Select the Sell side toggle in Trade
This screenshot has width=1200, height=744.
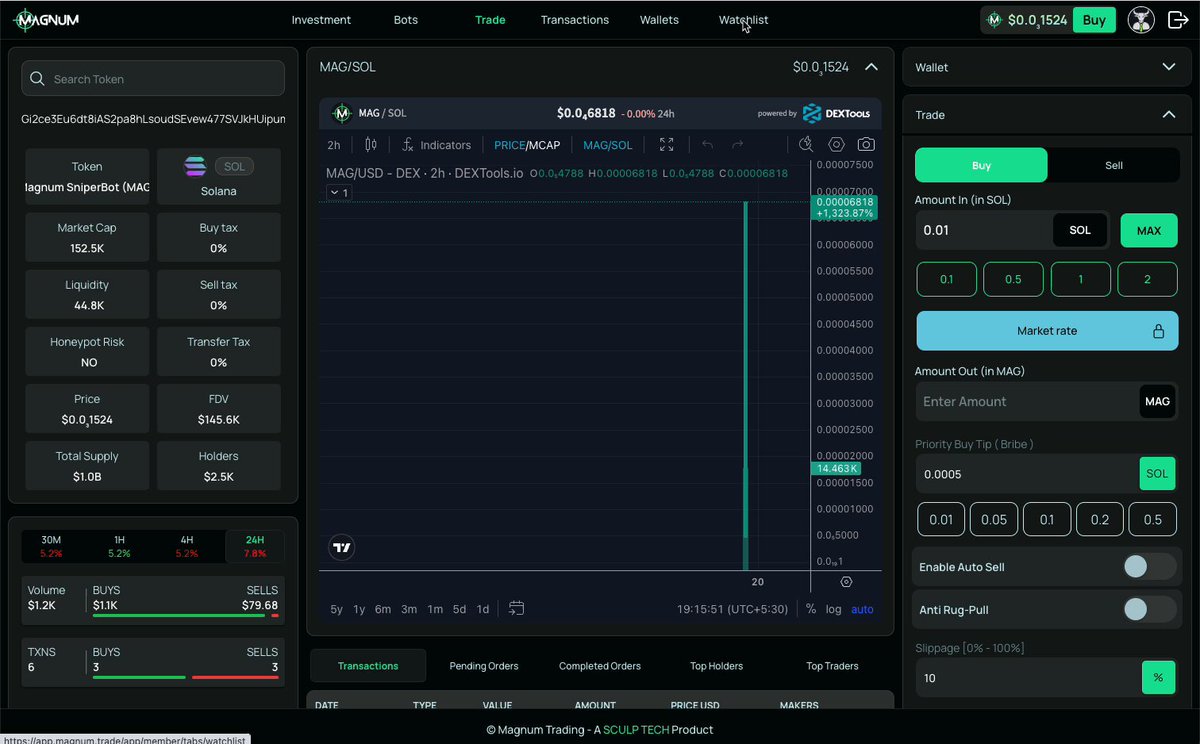coord(1114,165)
